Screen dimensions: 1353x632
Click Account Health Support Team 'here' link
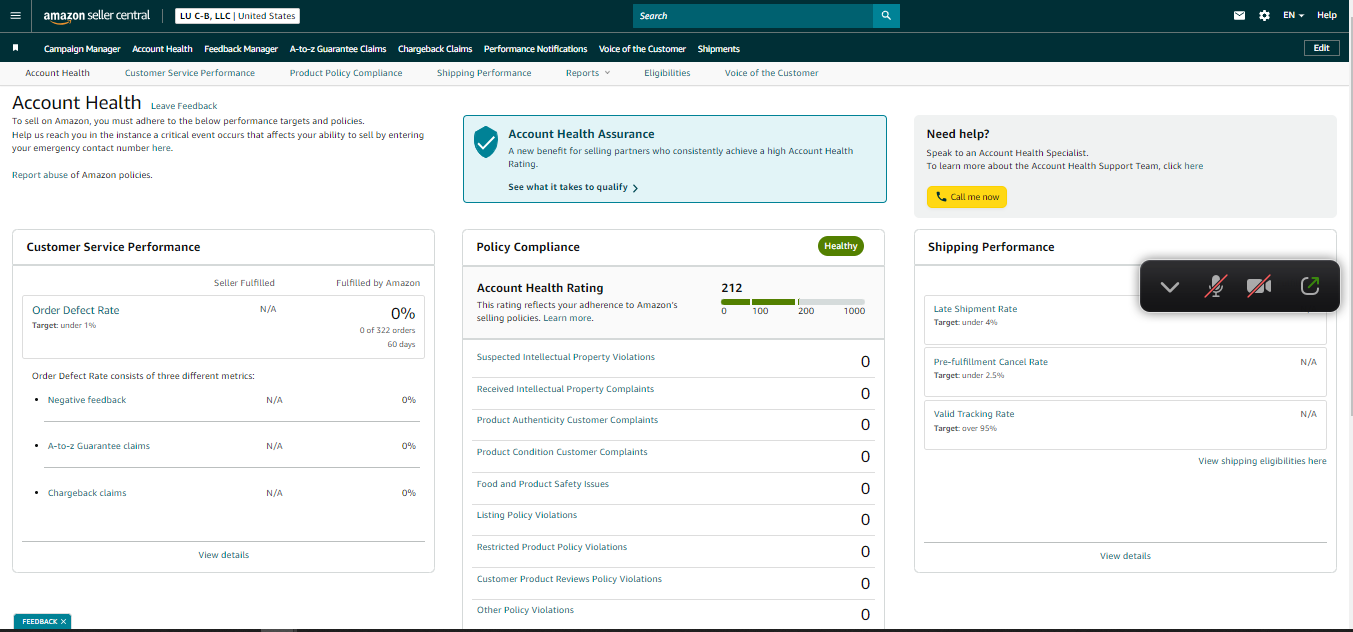(1194, 166)
